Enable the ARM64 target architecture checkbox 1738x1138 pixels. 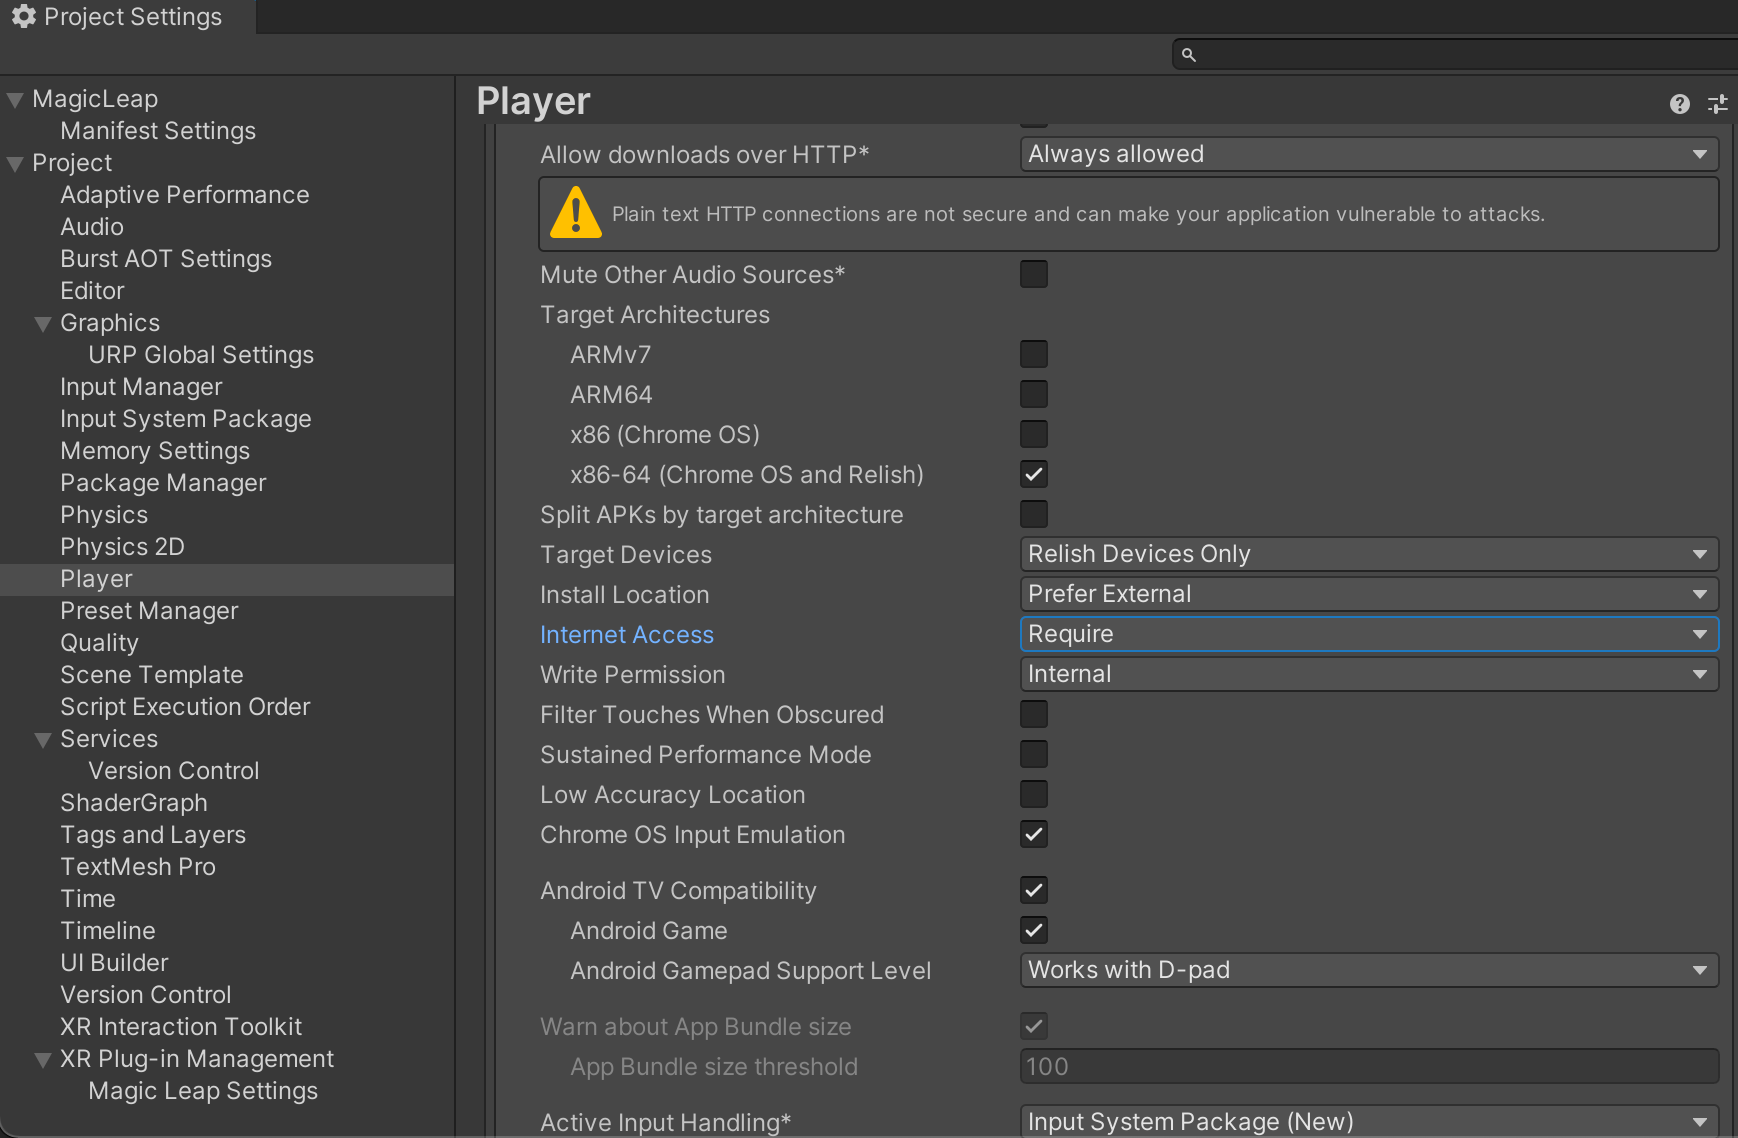1034,394
